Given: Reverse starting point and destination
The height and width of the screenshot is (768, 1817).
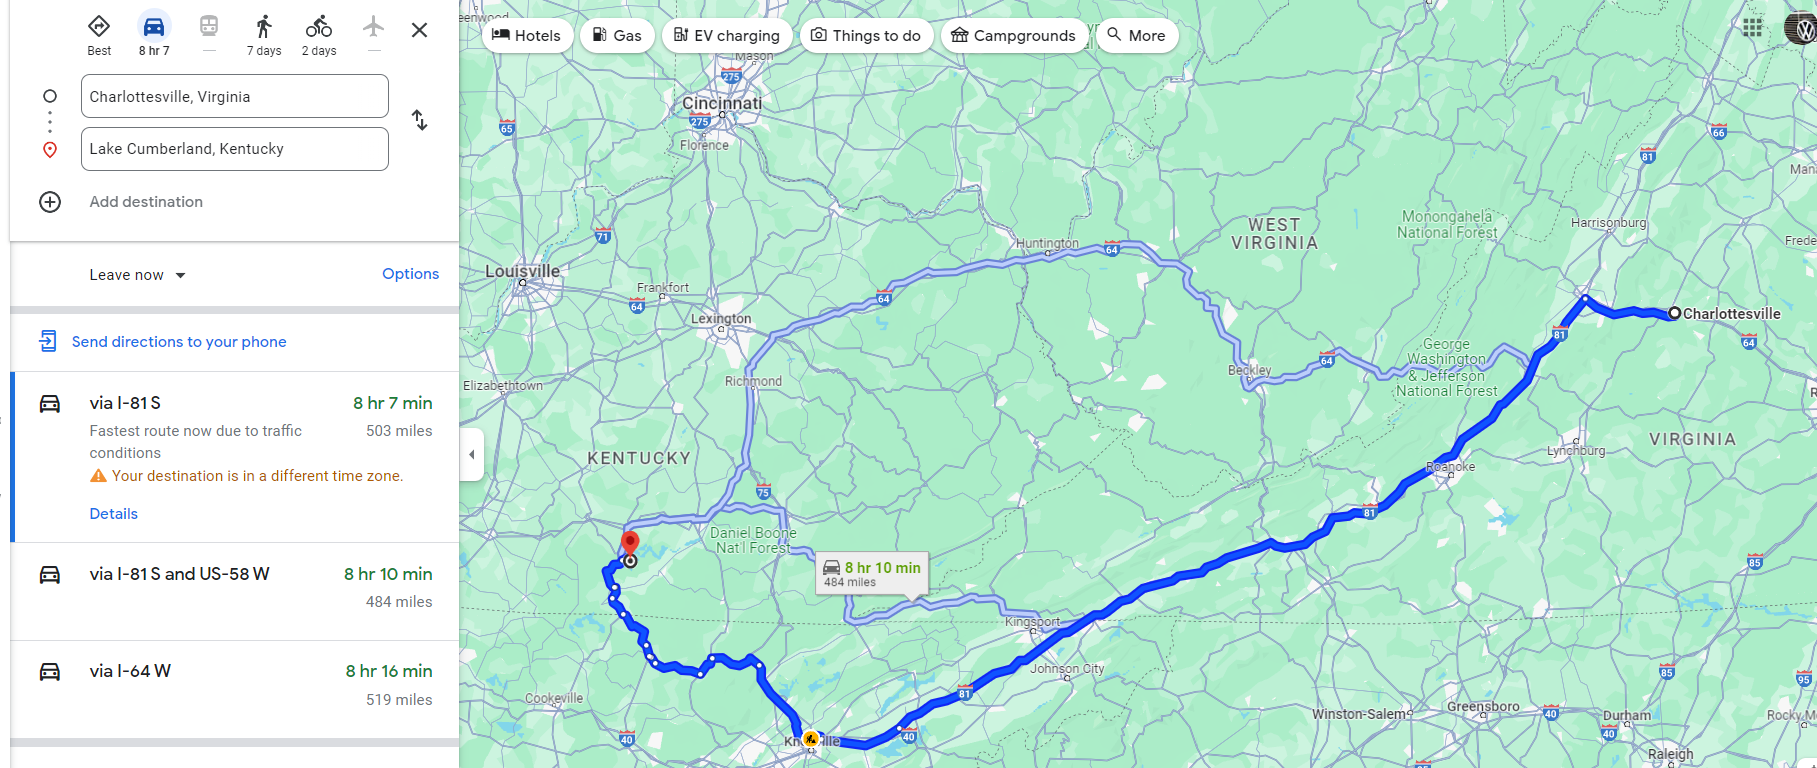Looking at the screenshot, I should point(420,121).
